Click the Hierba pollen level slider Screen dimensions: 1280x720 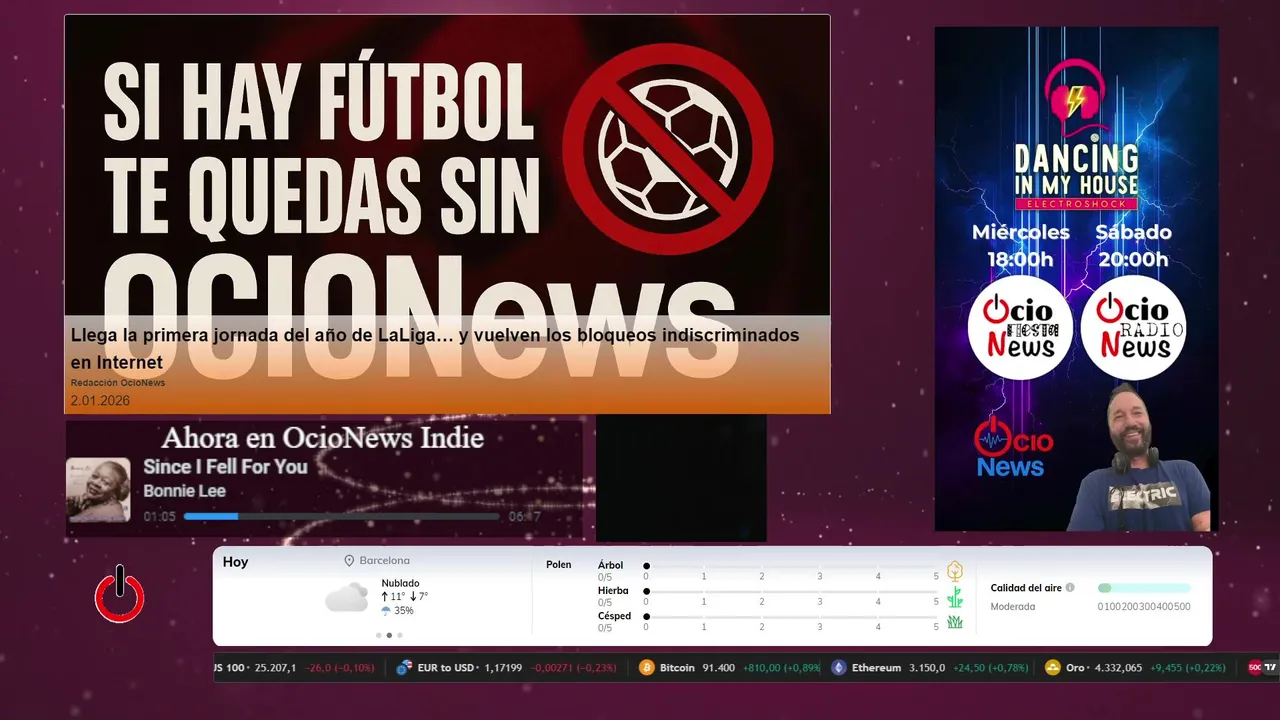click(x=791, y=592)
